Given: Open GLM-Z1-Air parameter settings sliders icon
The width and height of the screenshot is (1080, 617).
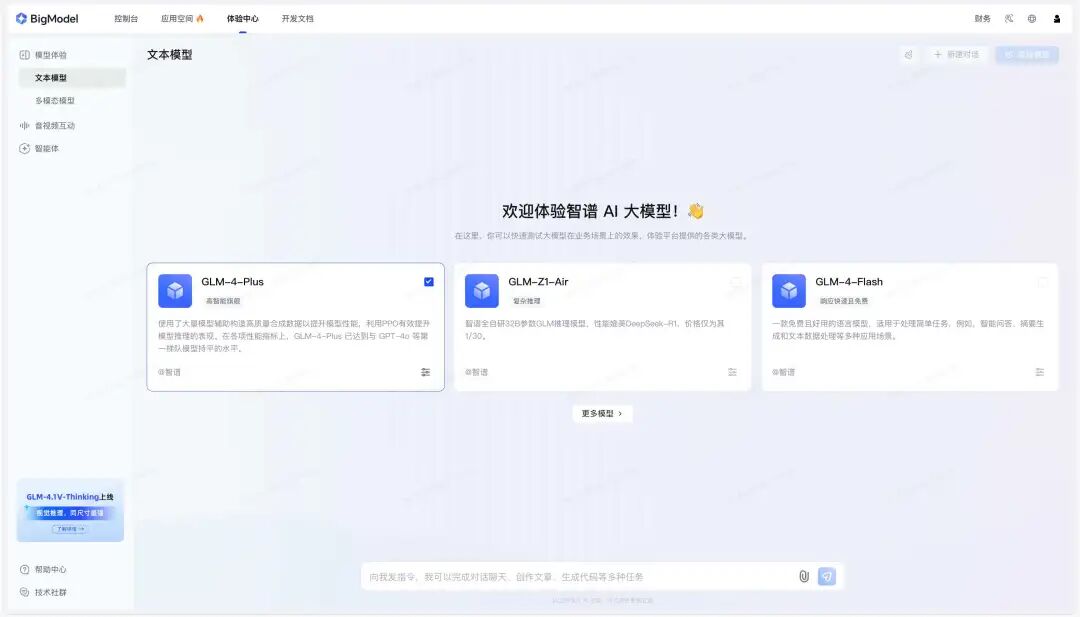Looking at the screenshot, I should (x=732, y=372).
